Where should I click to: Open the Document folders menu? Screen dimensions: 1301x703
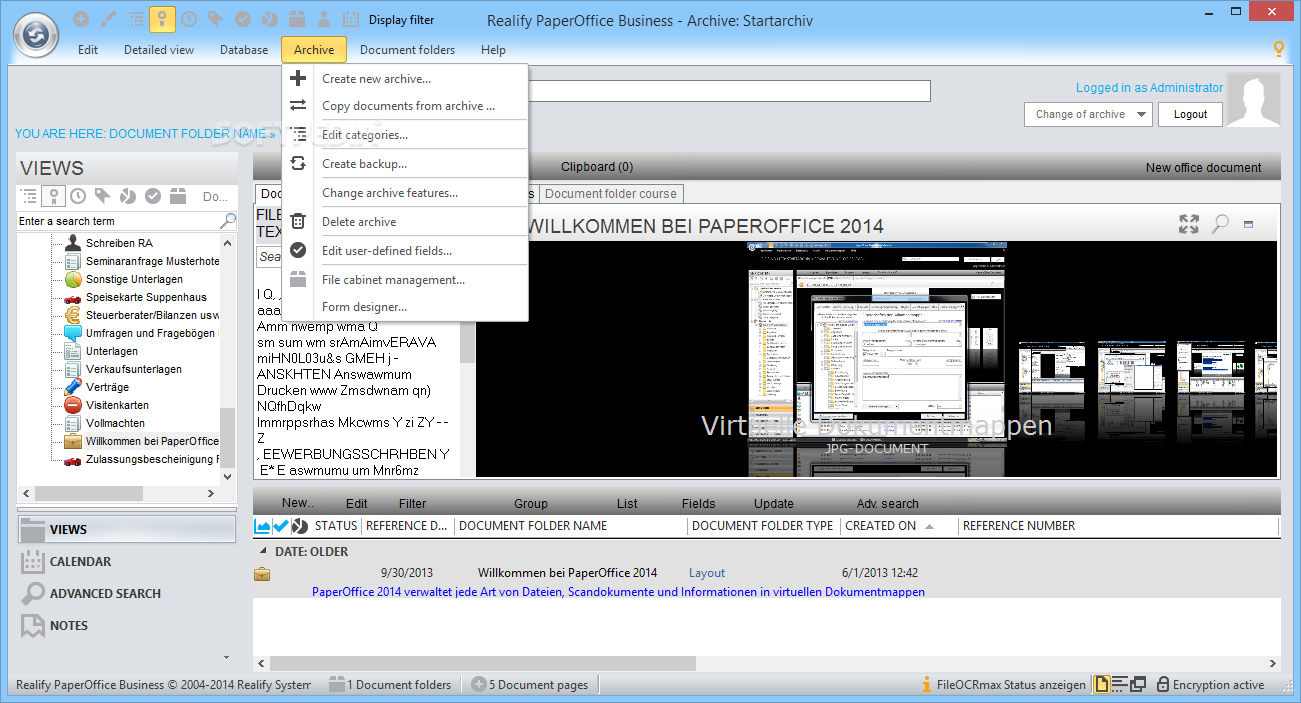coord(407,50)
